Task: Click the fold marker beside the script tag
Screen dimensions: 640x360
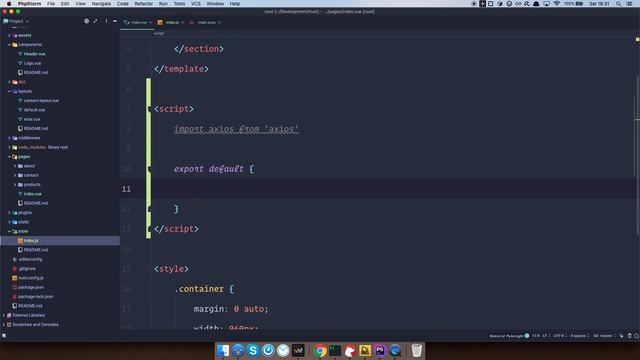Action: [x=149, y=109]
